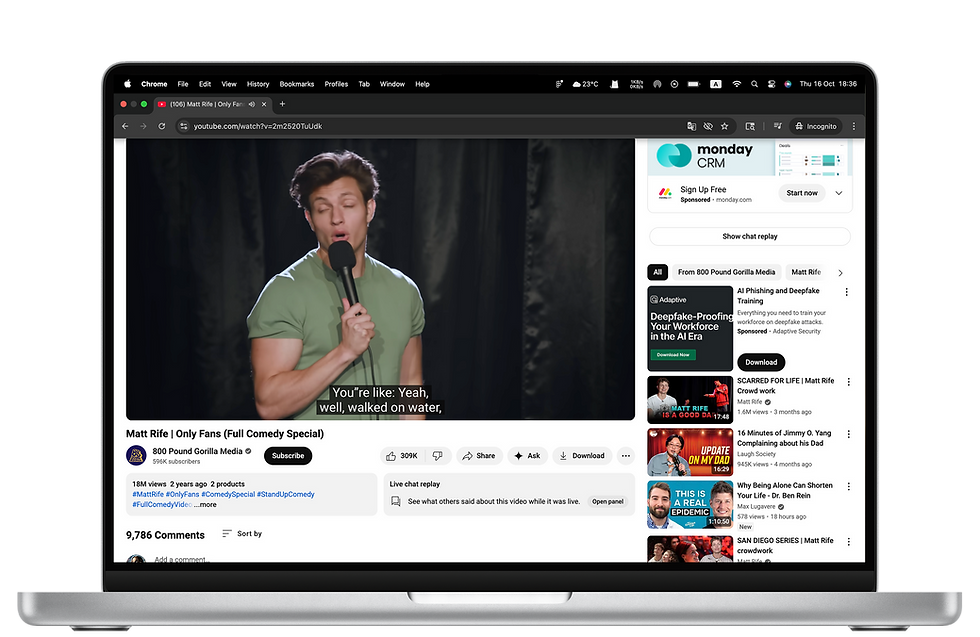Click Open panel for live chat replay

point(608,501)
